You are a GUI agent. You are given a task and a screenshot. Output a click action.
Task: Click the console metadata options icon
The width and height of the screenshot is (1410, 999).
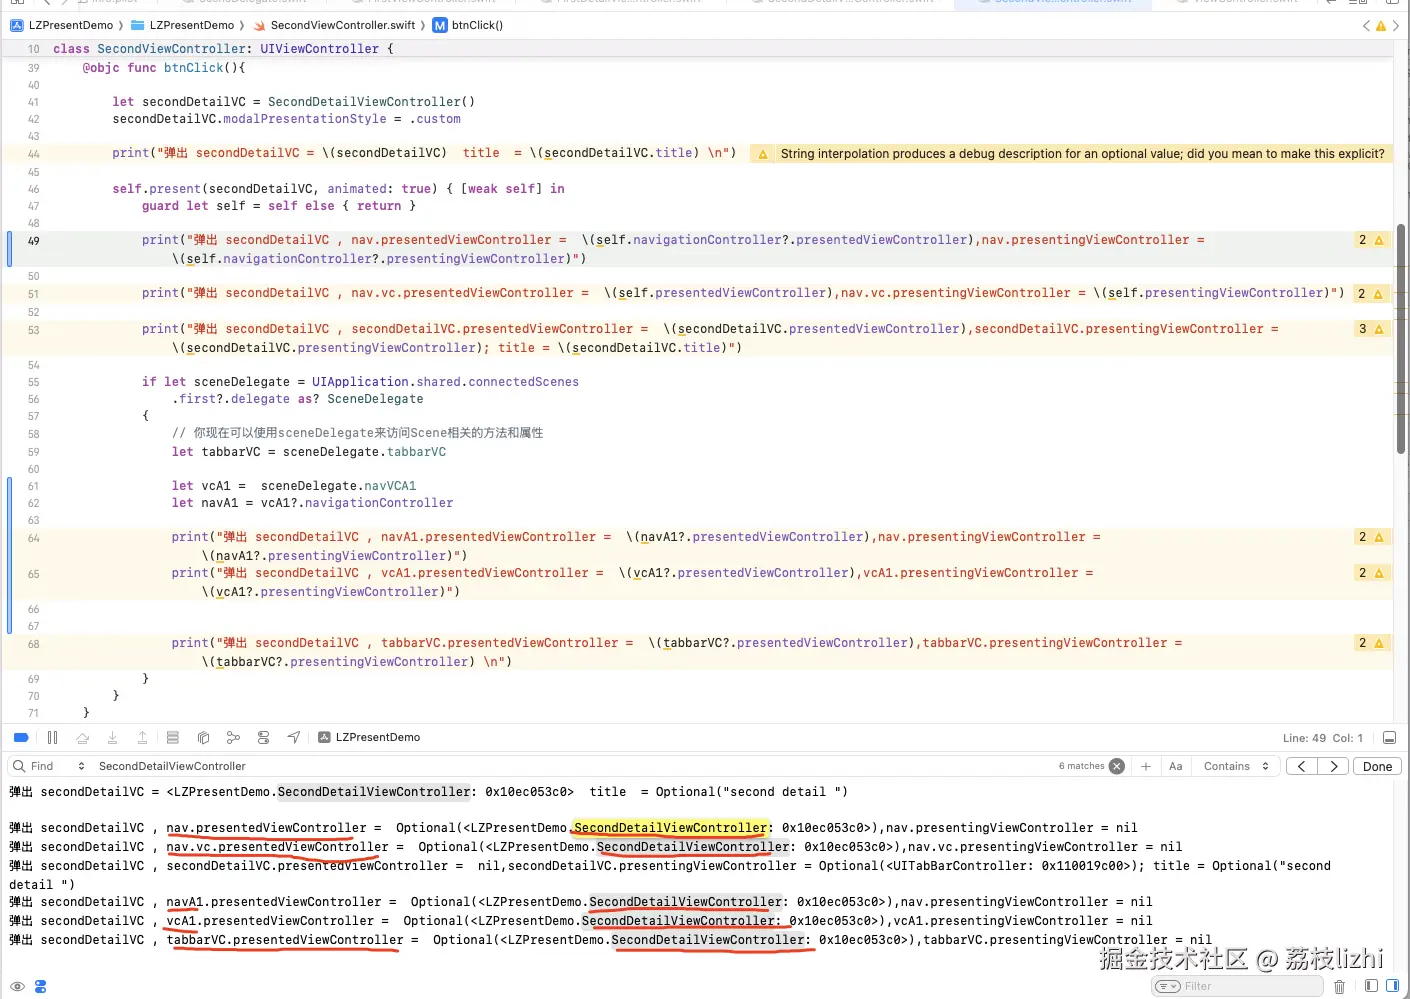(x=41, y=986)
